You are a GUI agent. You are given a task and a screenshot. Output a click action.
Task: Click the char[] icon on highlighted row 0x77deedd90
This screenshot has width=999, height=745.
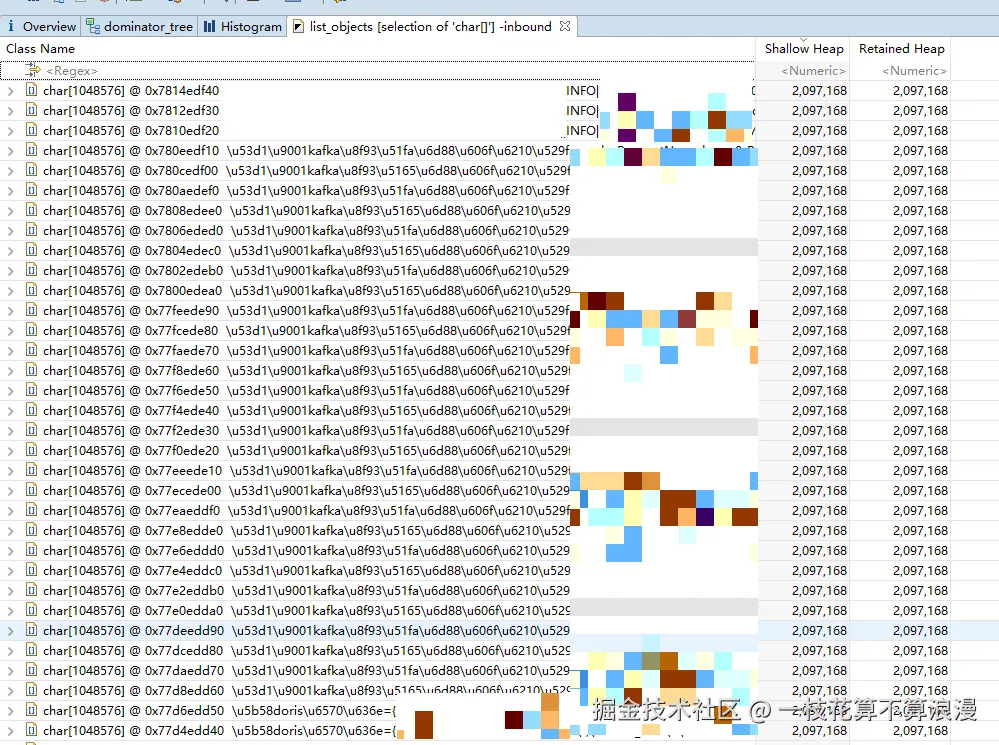(x=30, y=630)
